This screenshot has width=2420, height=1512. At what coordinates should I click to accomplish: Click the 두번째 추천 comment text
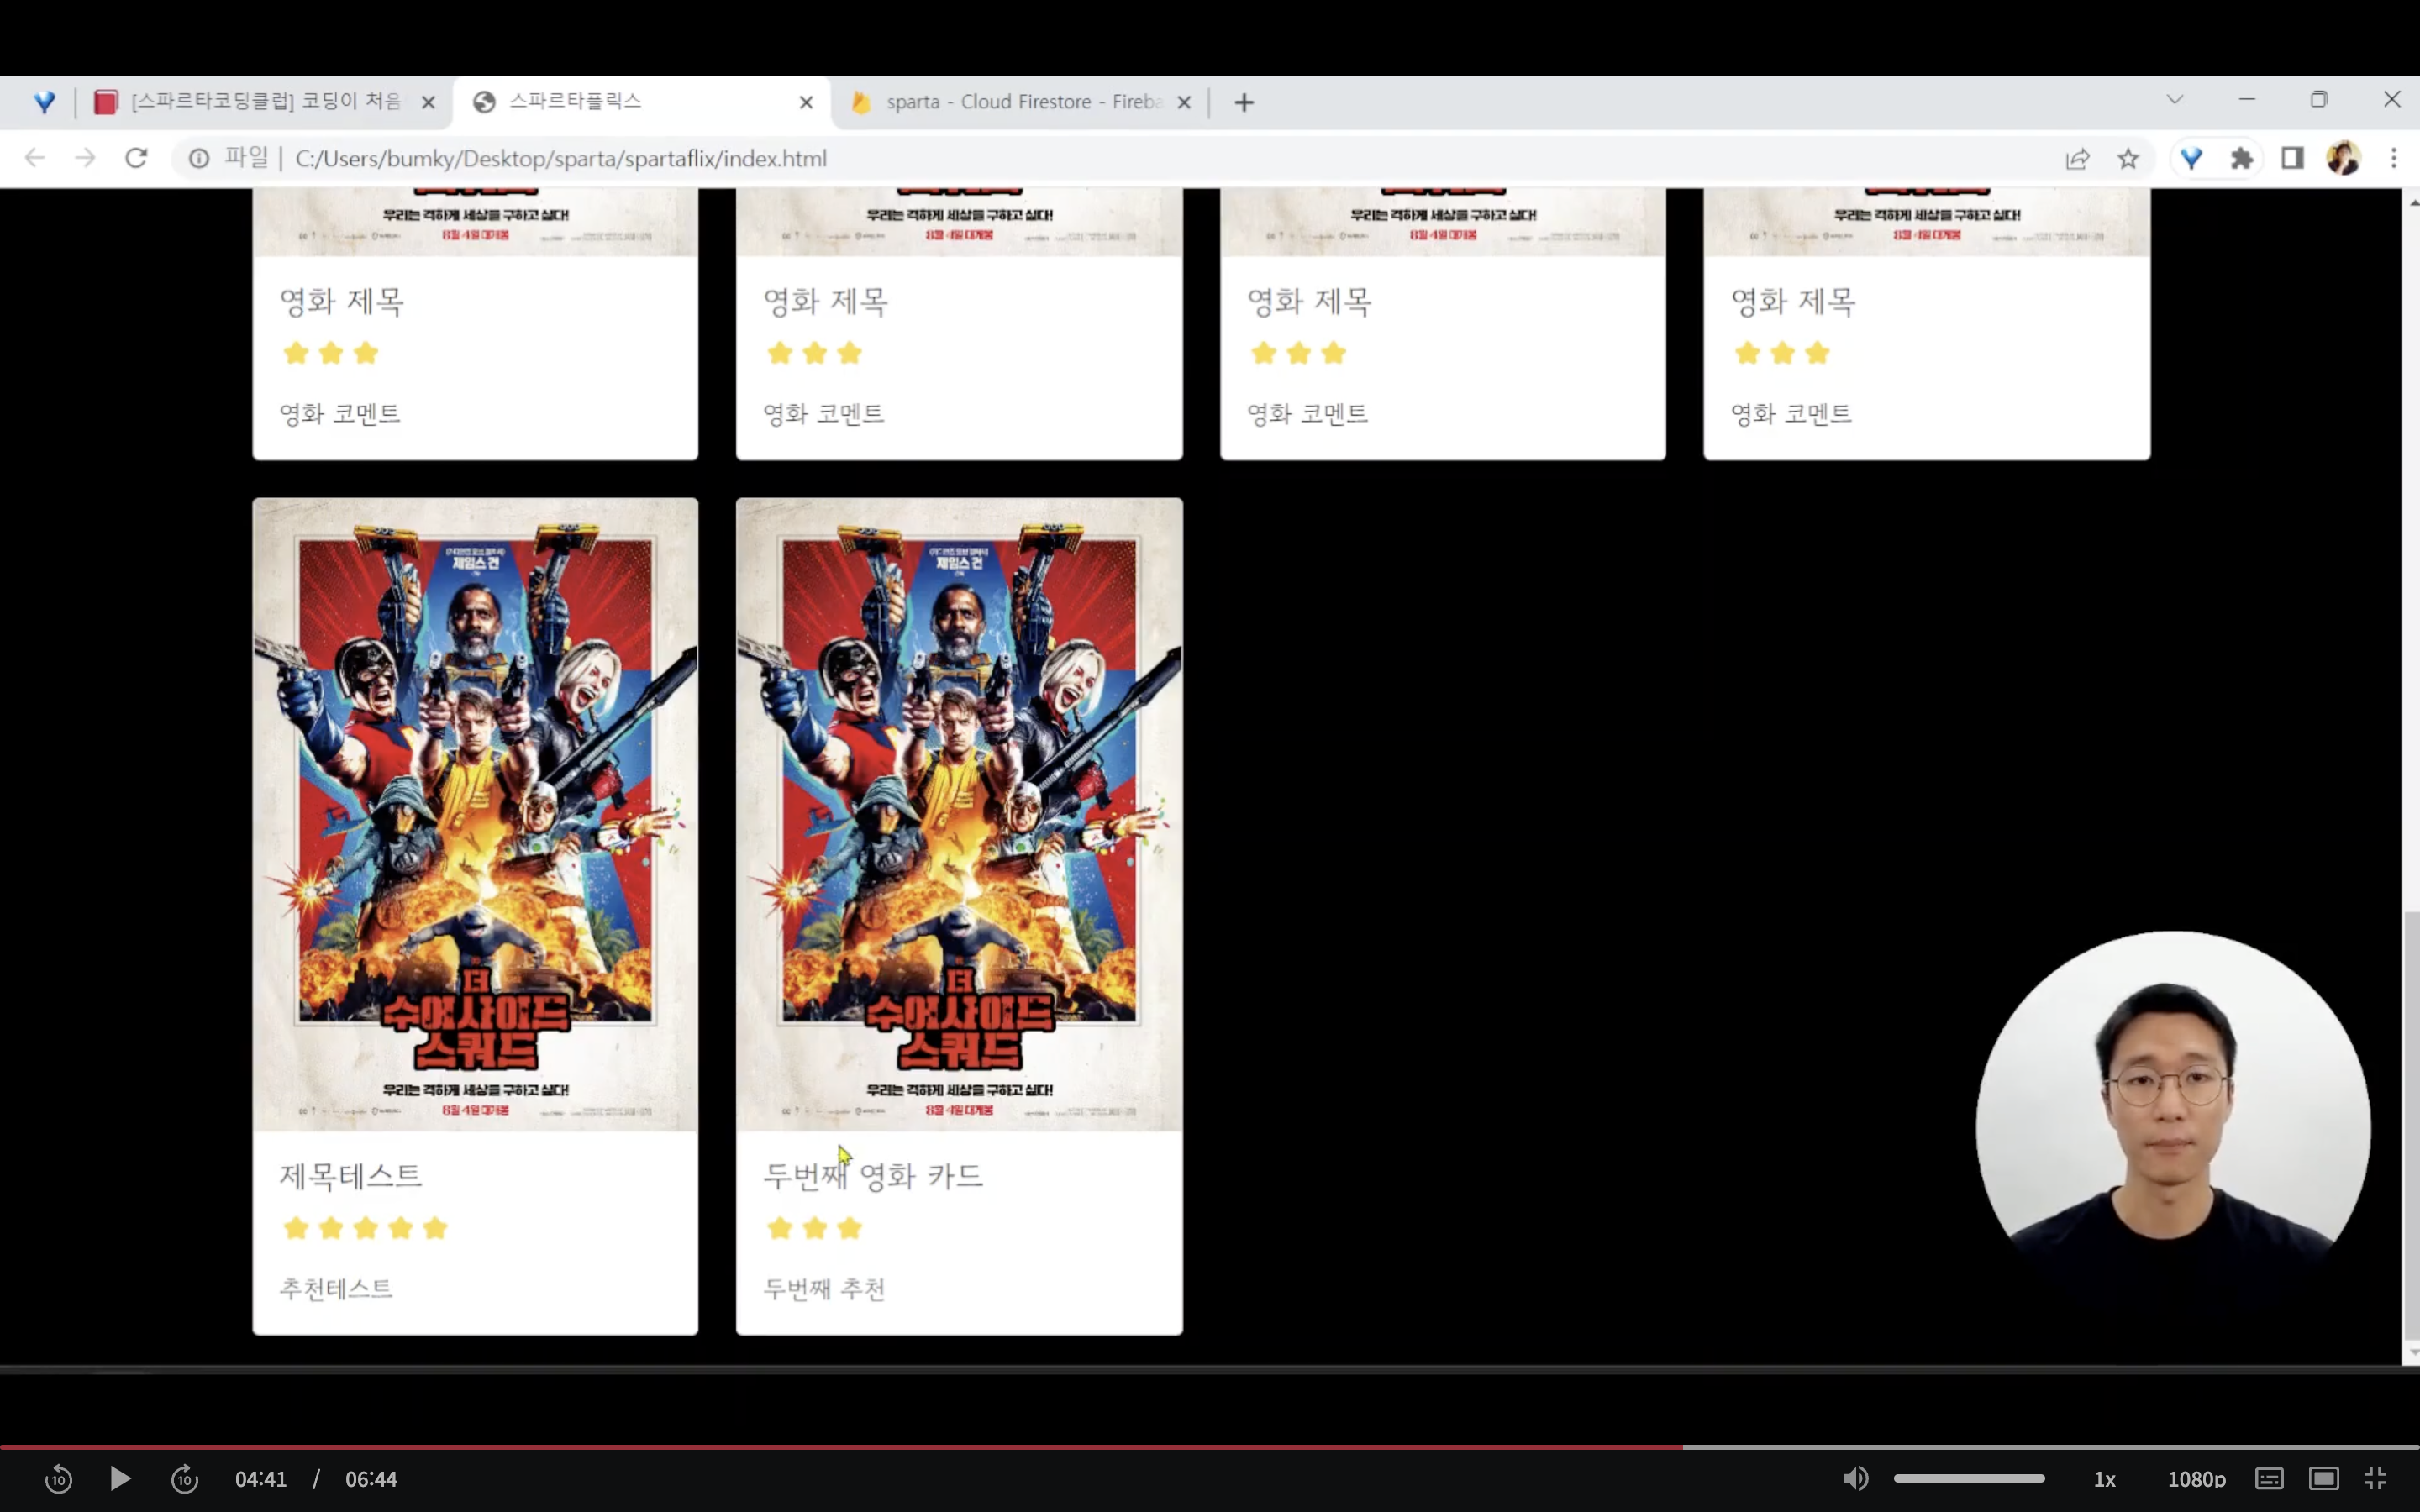coord(824,1288)
